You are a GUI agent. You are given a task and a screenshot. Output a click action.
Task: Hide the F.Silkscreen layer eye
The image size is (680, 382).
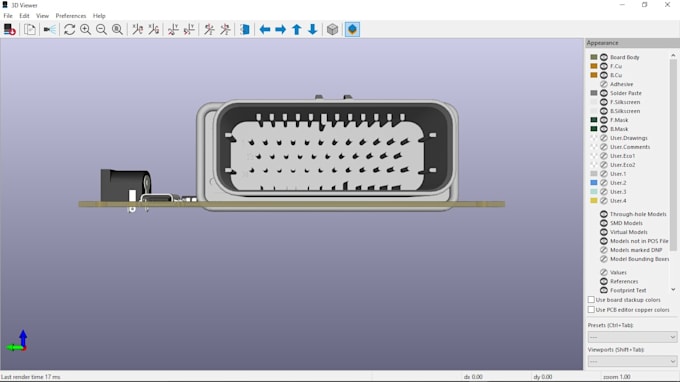(x=604, y=102)
